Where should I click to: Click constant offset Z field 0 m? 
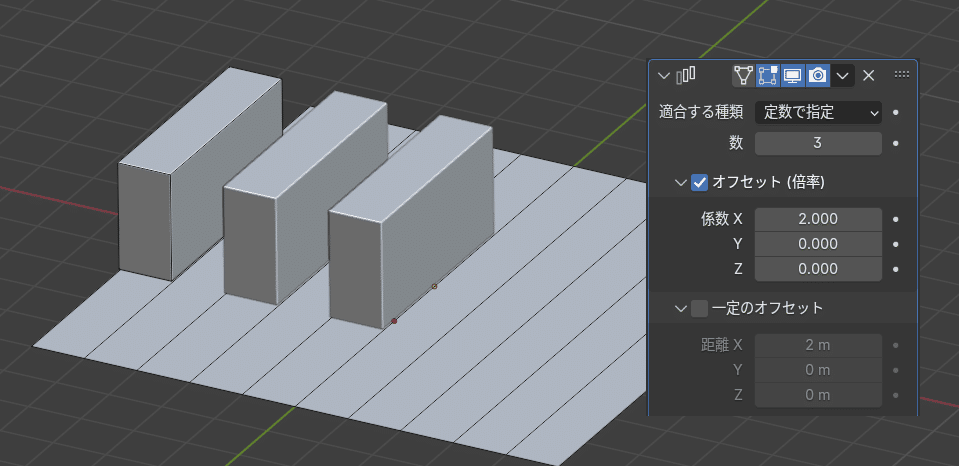coord(818,395)
